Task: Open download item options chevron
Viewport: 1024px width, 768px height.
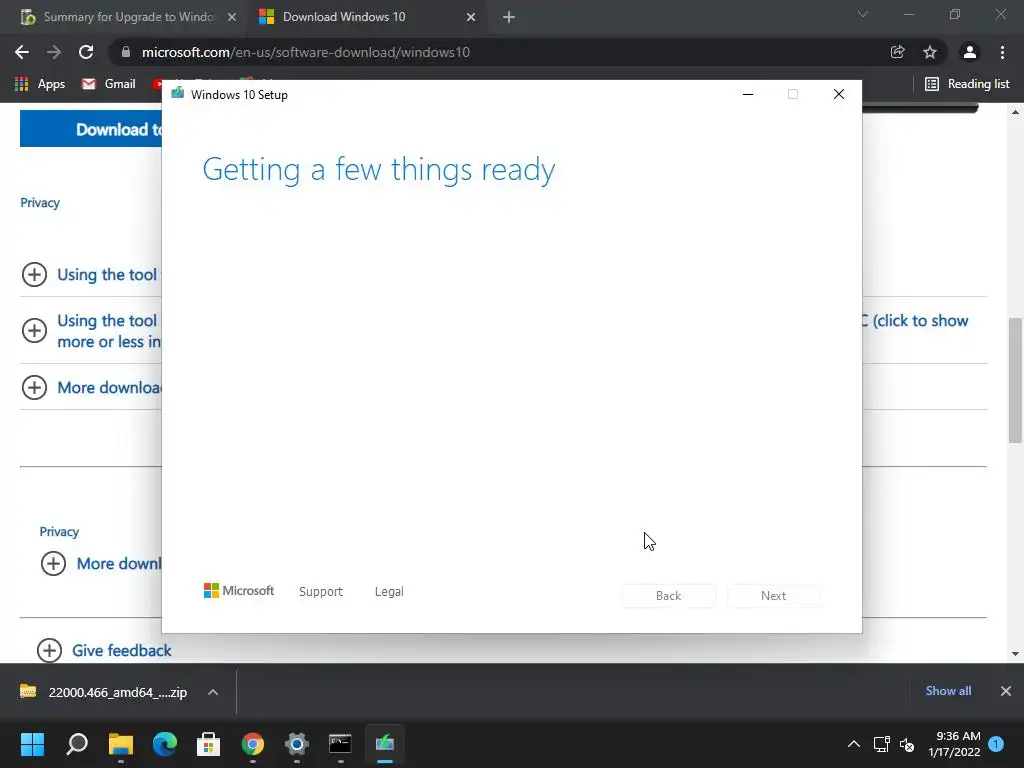Action: coord(213,692)
